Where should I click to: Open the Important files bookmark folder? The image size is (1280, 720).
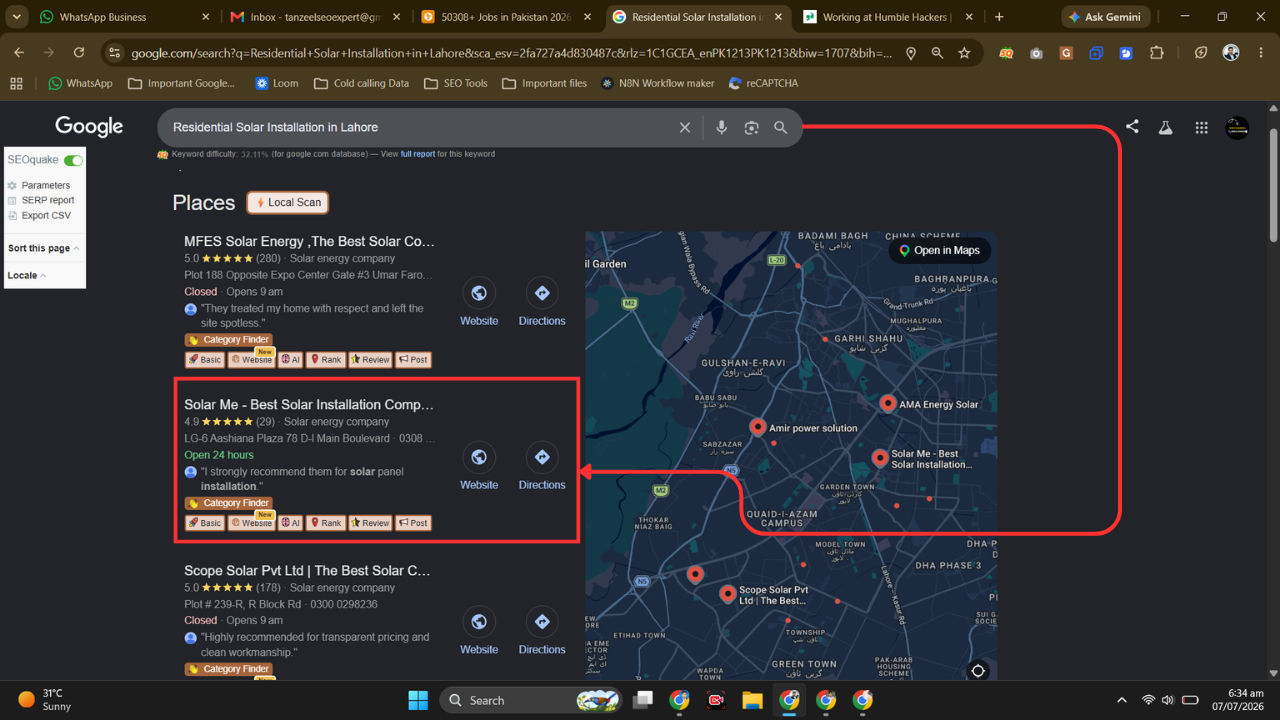(544, 83)
